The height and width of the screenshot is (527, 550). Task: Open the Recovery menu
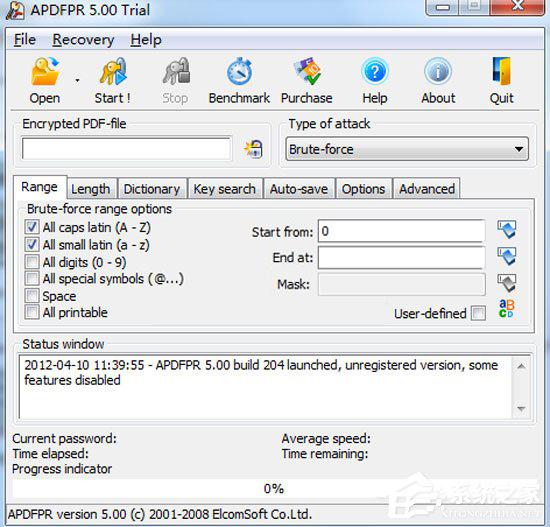pyautogui.click(x=83, y=40)
